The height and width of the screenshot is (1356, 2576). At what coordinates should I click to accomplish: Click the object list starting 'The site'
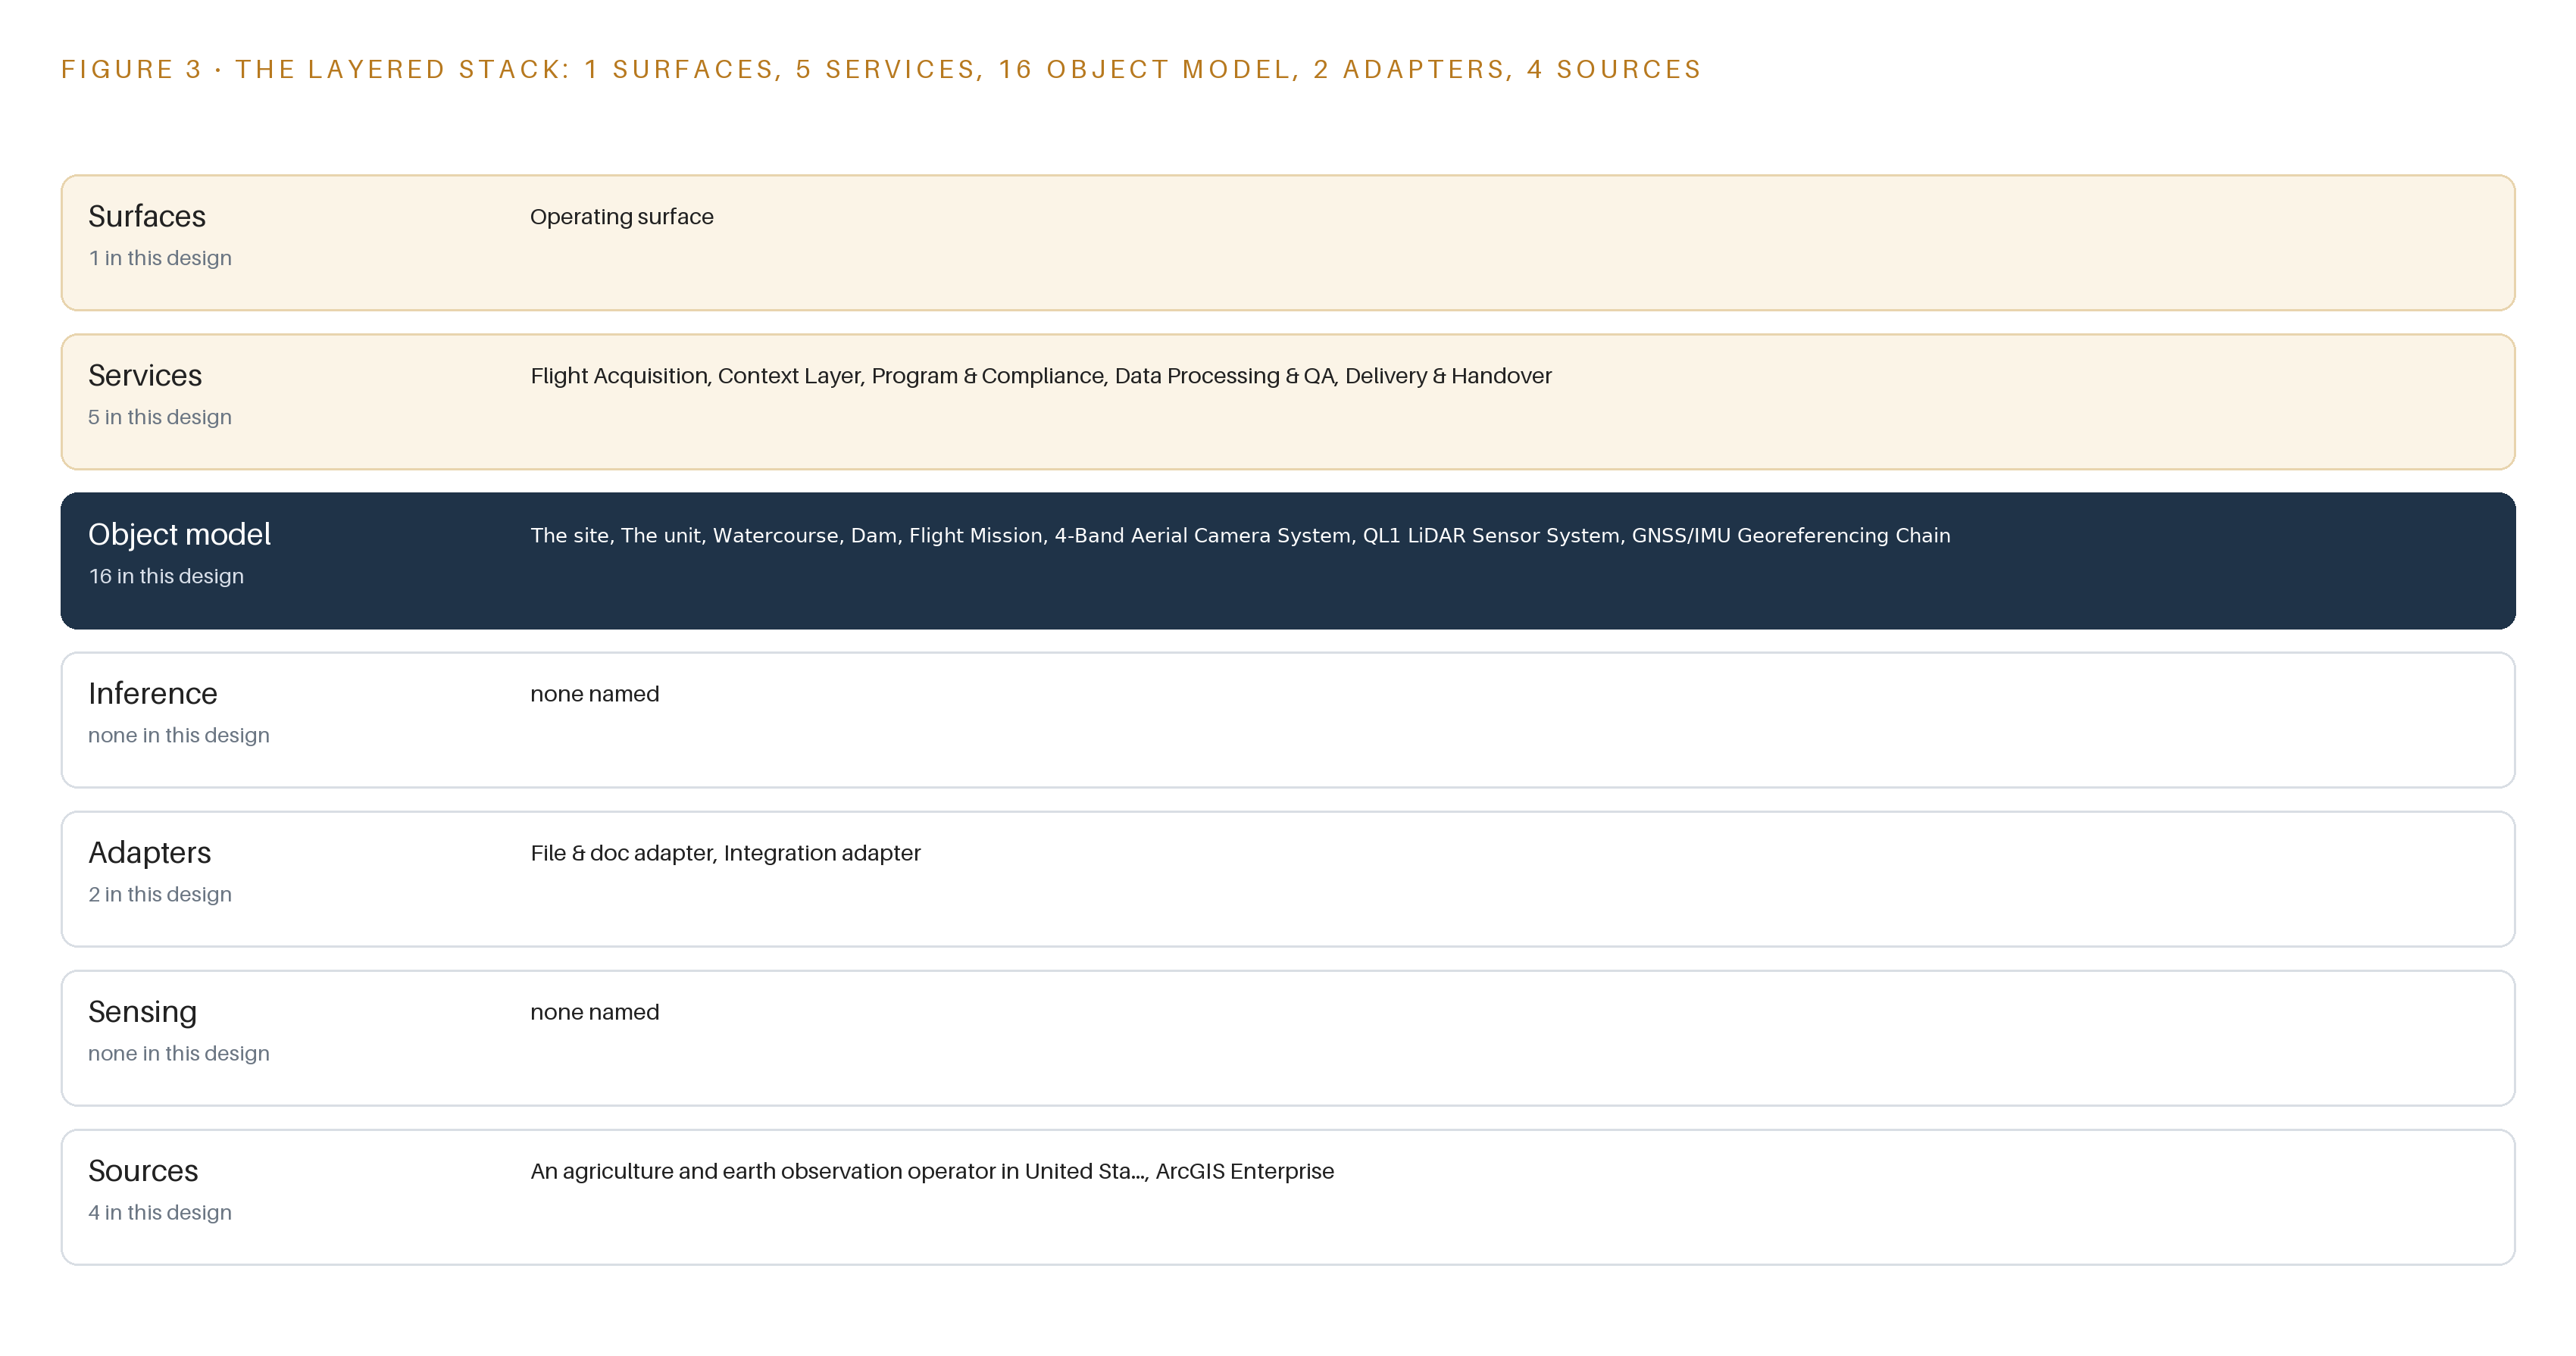1240,536
